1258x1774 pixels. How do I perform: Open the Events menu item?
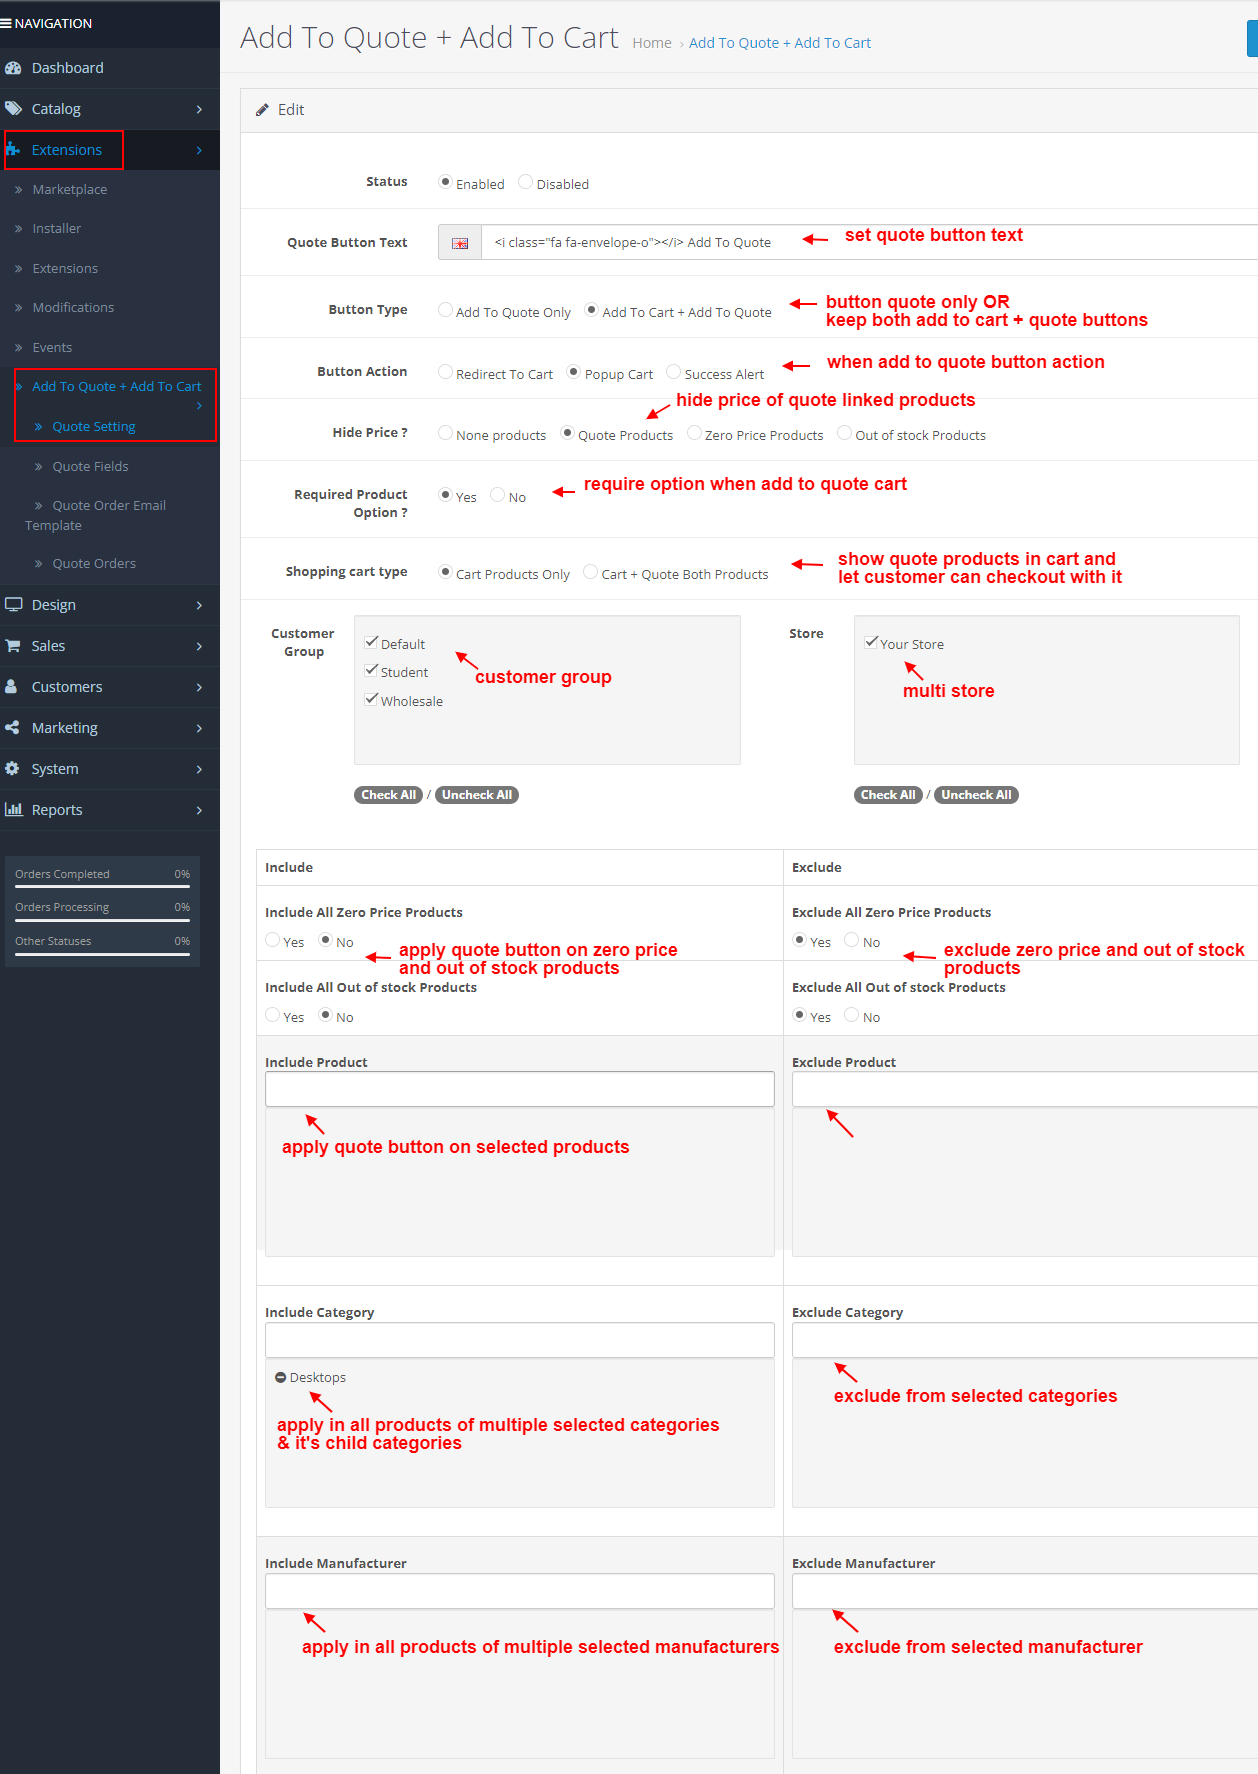pyautogui.click(x=52, y=348)
